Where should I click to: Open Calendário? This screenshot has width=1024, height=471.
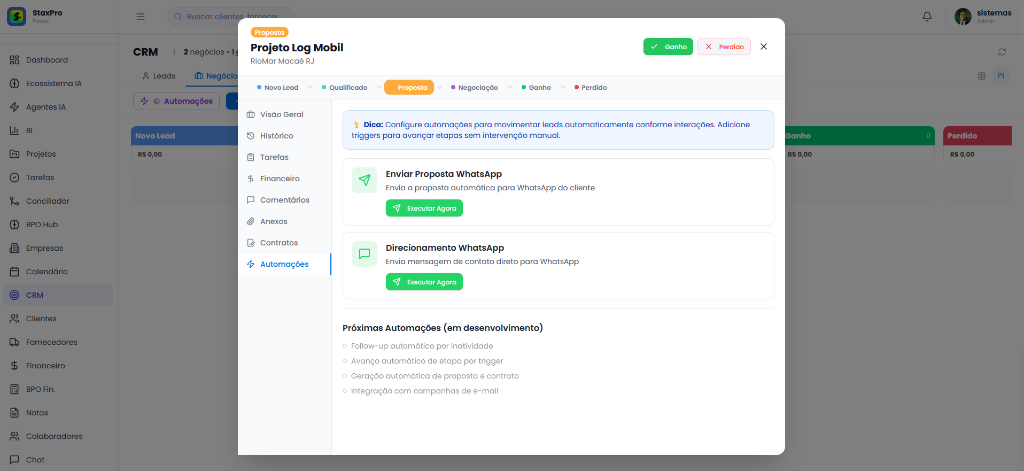point(57,272)
